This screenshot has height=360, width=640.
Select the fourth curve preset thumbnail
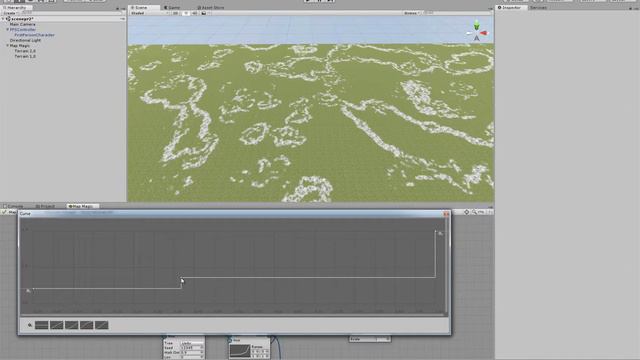pos(87,325)
